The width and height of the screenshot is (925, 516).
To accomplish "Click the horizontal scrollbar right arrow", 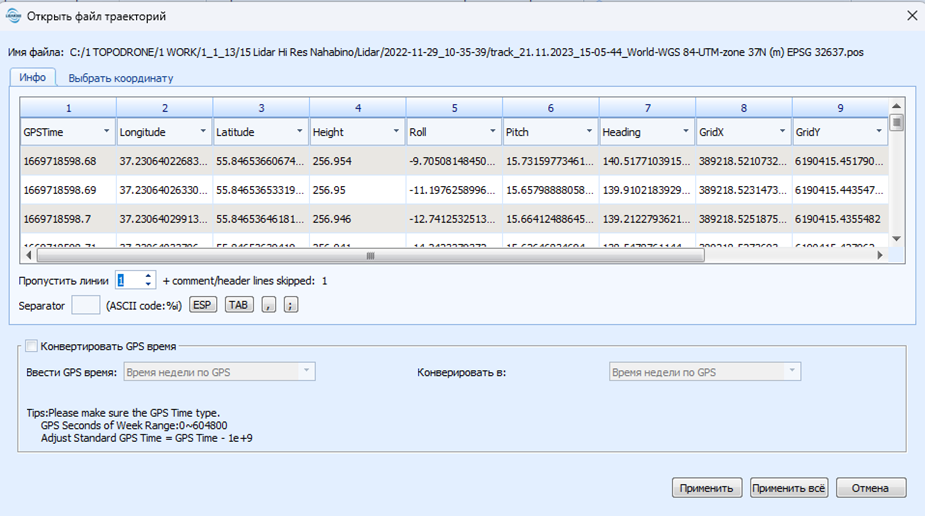I will (x=880, y=255).
